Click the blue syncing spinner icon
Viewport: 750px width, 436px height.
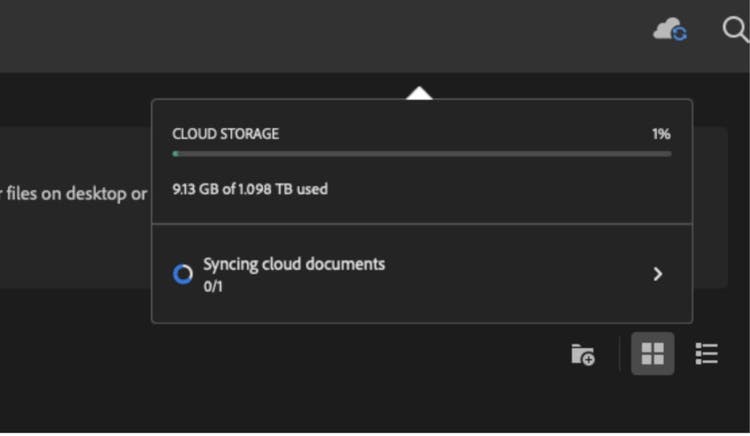[182, 274]
